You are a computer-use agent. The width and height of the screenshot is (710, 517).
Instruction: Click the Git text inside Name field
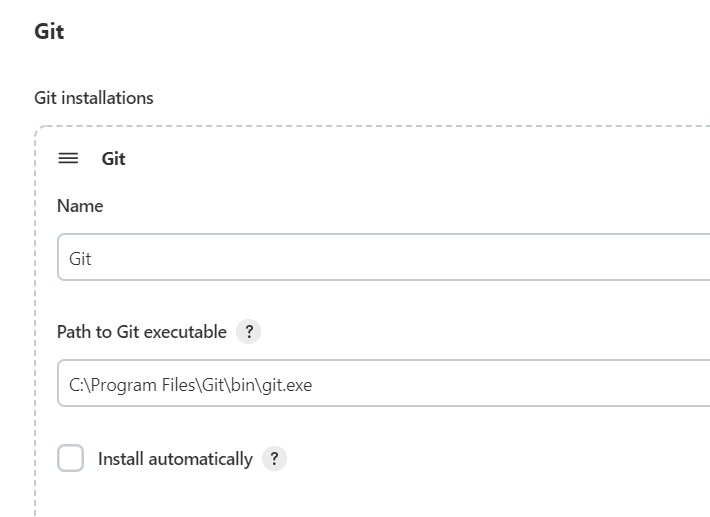pos(80,258)
